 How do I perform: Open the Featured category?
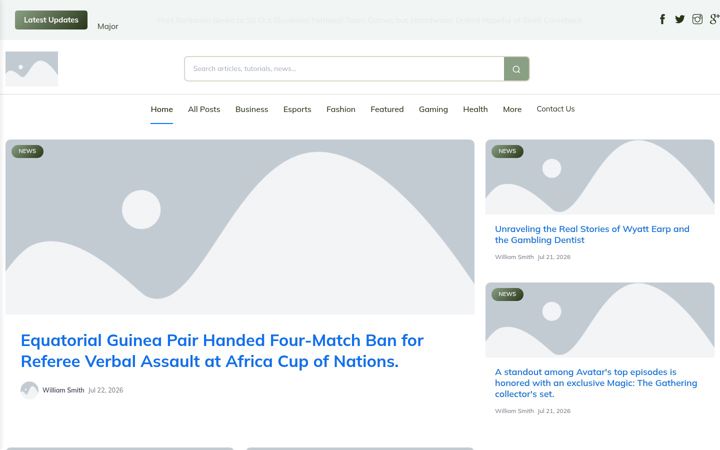tap(387, 109)
